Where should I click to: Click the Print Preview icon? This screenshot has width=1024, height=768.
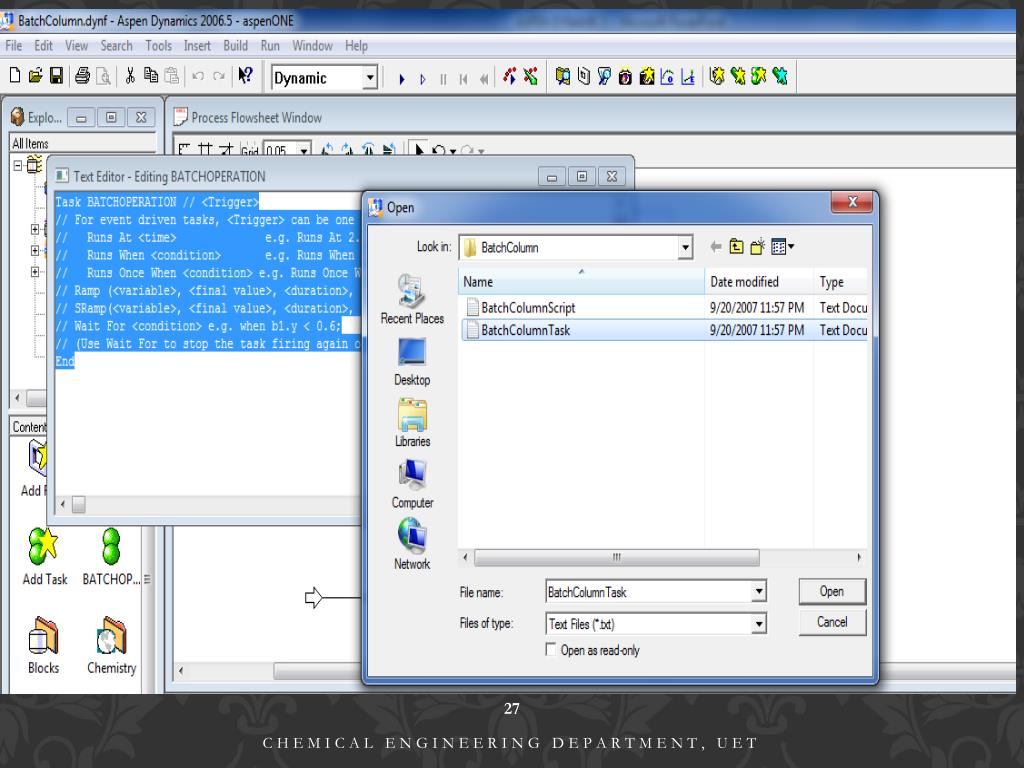pyautogui.click(x=103, y=76)
